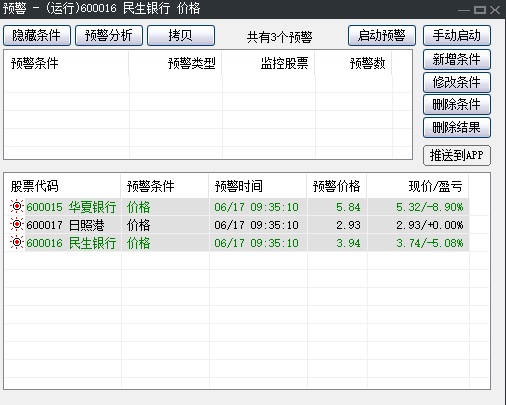Click alert time in 民生银行 row
Screen dimensions: 506x405
pyautogui.click(x=256, y=243)
